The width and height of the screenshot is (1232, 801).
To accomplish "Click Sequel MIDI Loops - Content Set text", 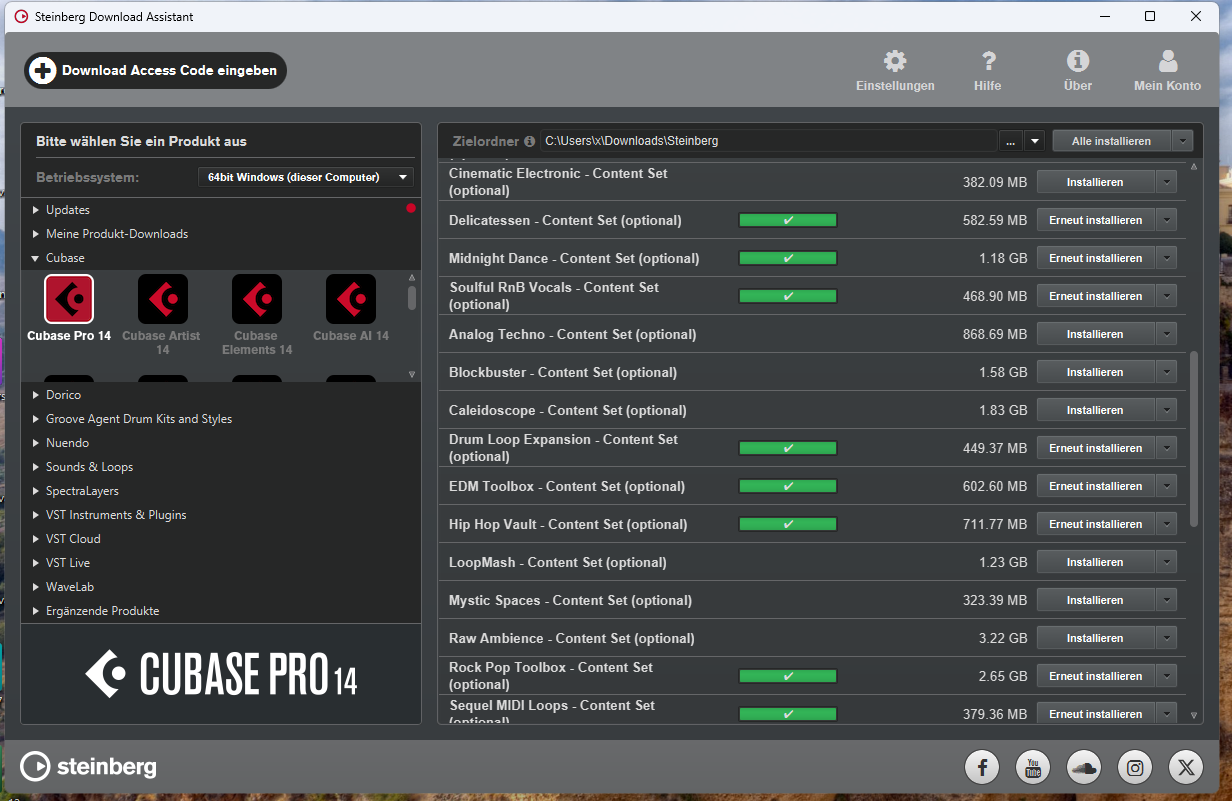I will tap(552, 713).
